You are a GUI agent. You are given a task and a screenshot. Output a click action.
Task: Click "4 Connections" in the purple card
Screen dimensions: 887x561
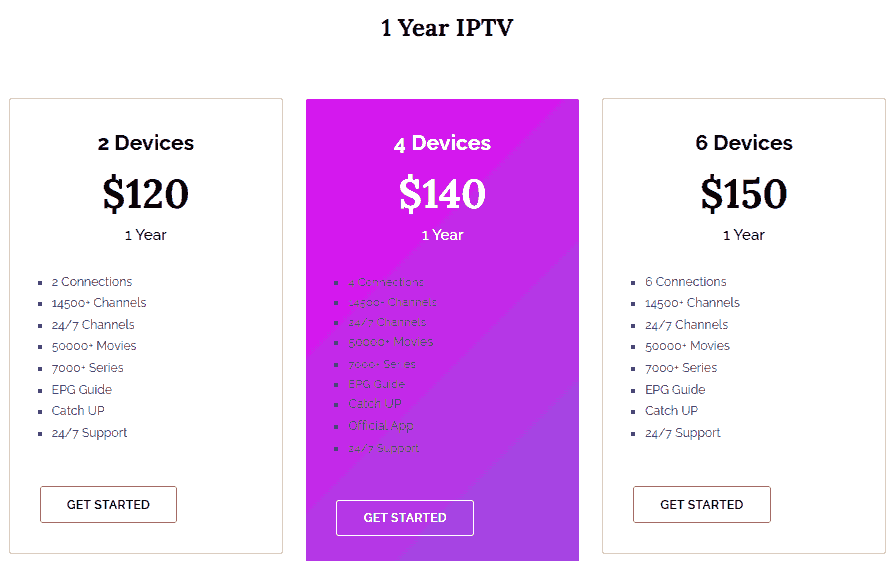coord(386,282)
